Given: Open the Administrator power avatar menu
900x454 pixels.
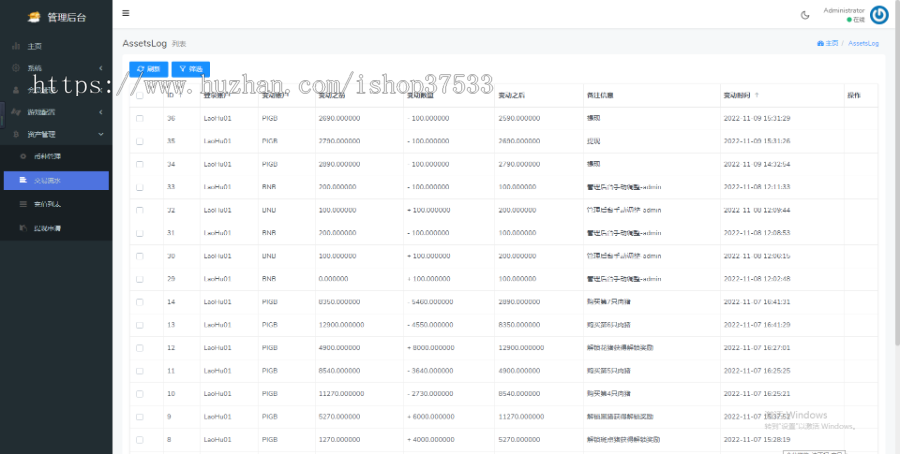Looking at the screenshot, I should [x=879, y=15].
